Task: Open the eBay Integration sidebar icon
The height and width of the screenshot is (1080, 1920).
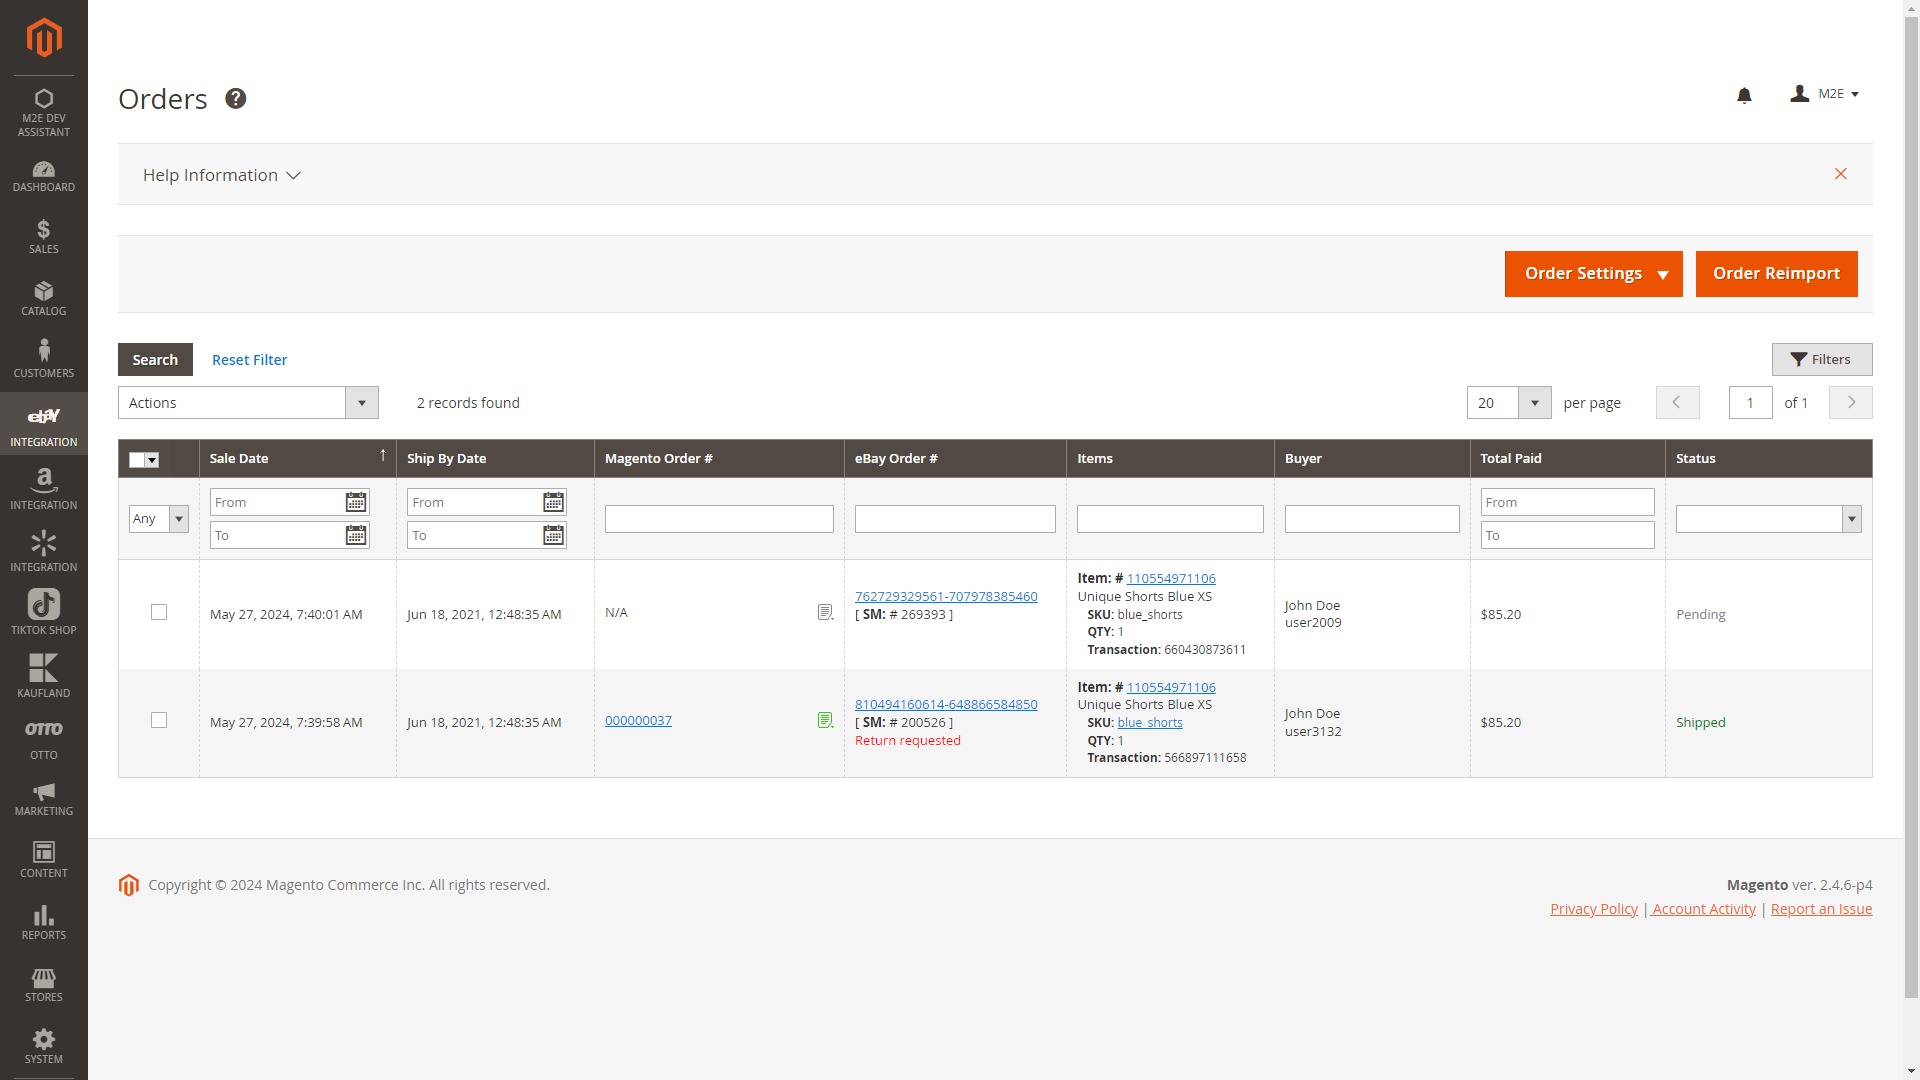Action: click(43, 425)
